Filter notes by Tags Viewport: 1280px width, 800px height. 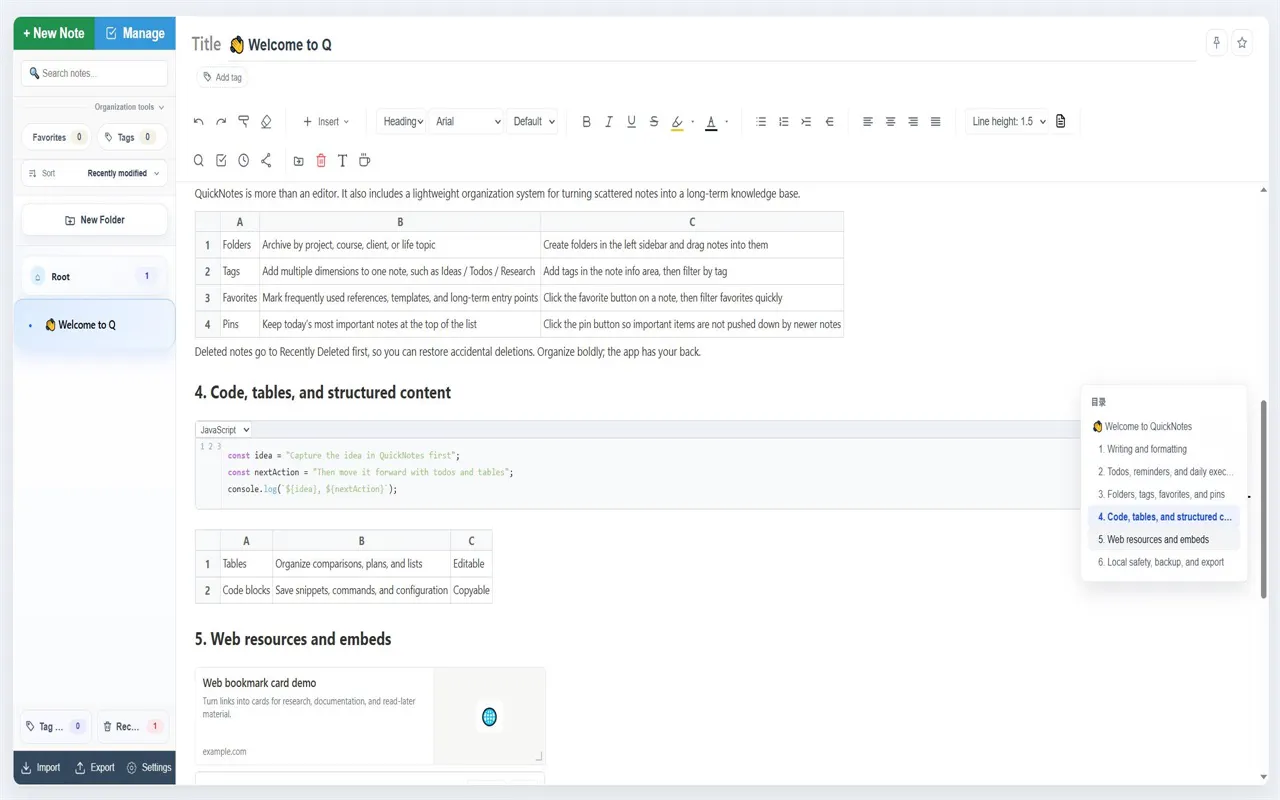click(x=131, y=137)
